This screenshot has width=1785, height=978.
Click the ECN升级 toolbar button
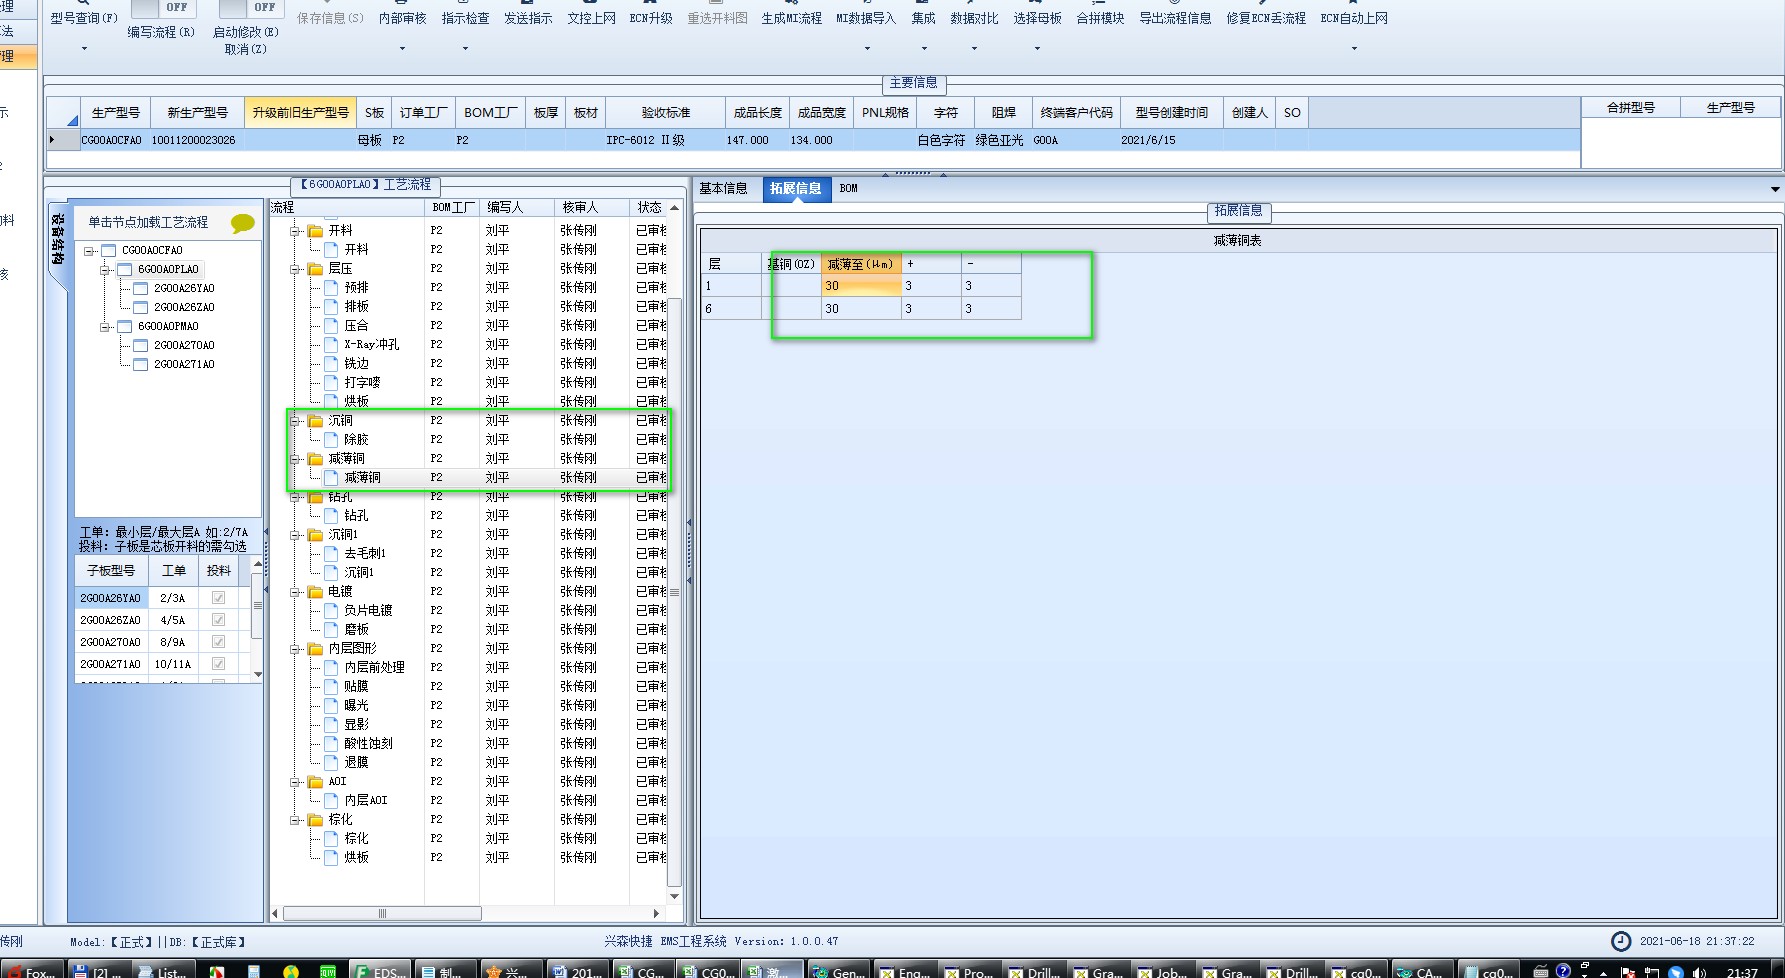point(651,18)
